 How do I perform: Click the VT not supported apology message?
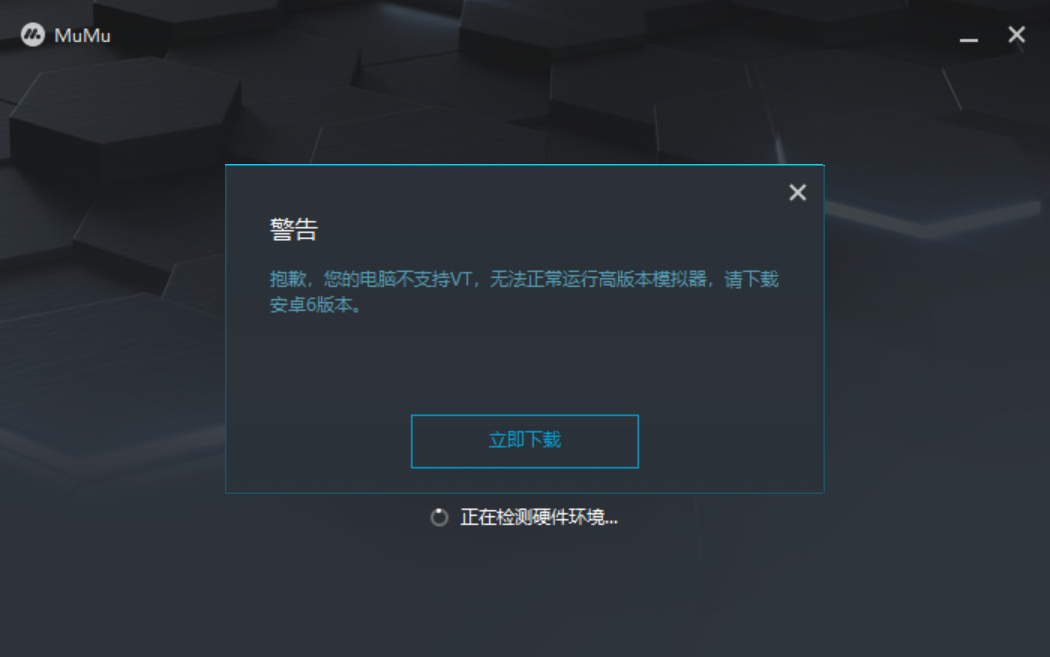coord(524,291)
